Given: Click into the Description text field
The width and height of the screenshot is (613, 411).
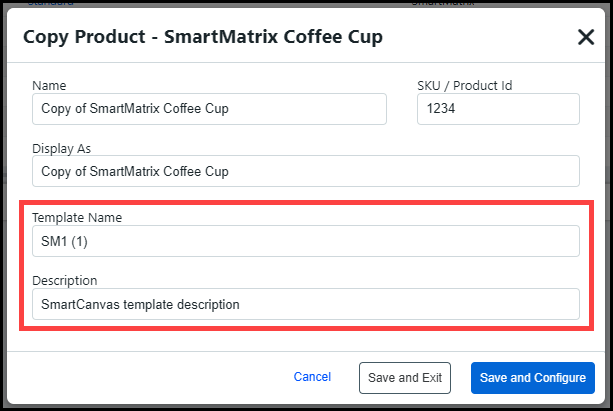Looking at the screenshot, I should [x=305, y=304].
